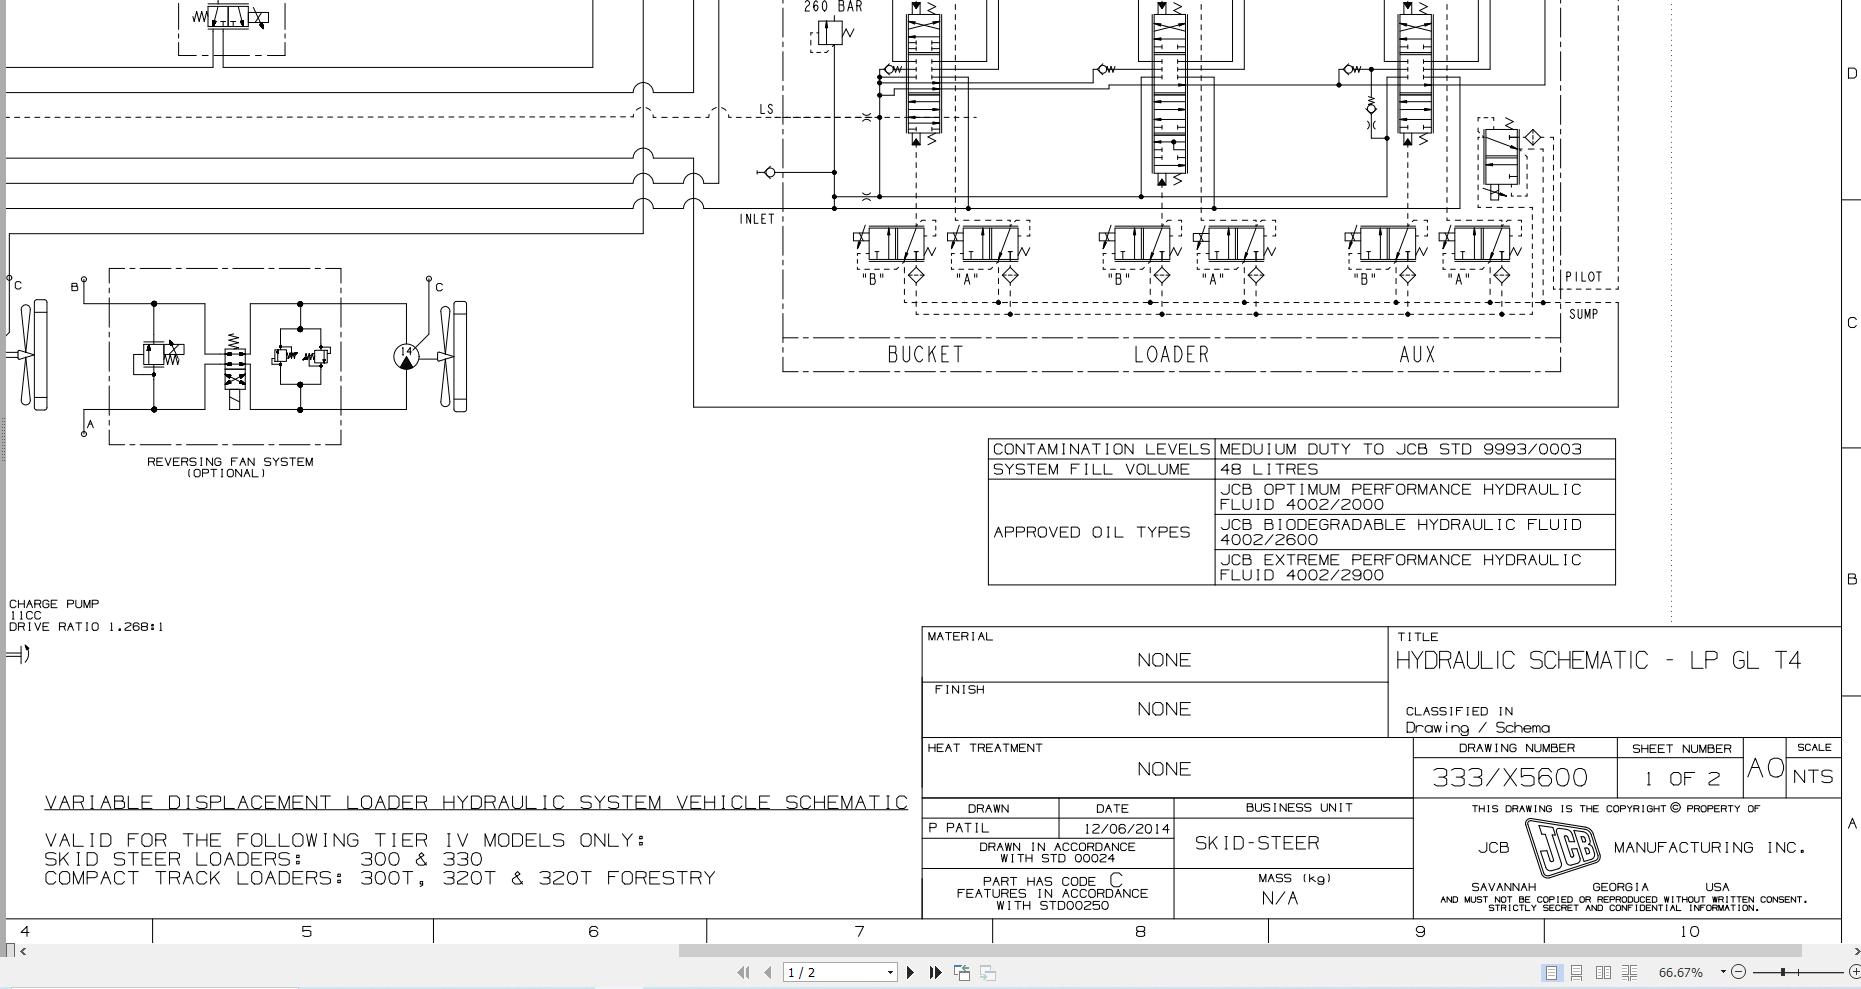
Task: Select continuous page view layout
Action: (x=1576, y=972)
